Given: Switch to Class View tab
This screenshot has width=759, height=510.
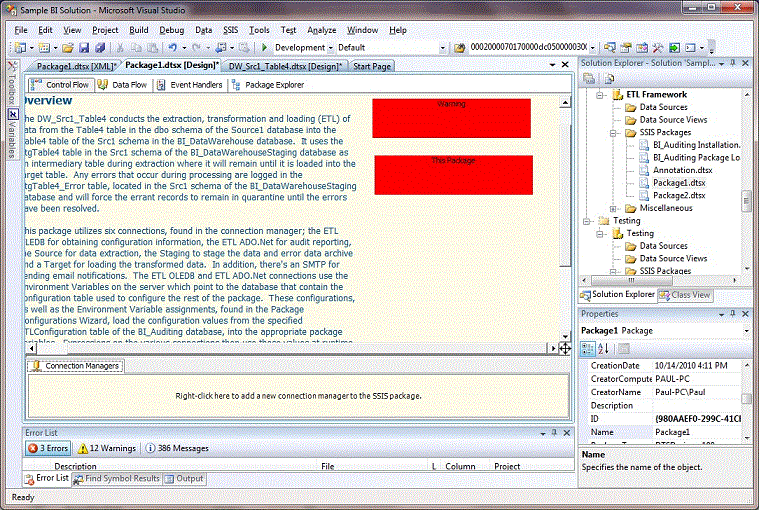Looking at the screenshot, I should pyautogui.click(x=685, y=295).
